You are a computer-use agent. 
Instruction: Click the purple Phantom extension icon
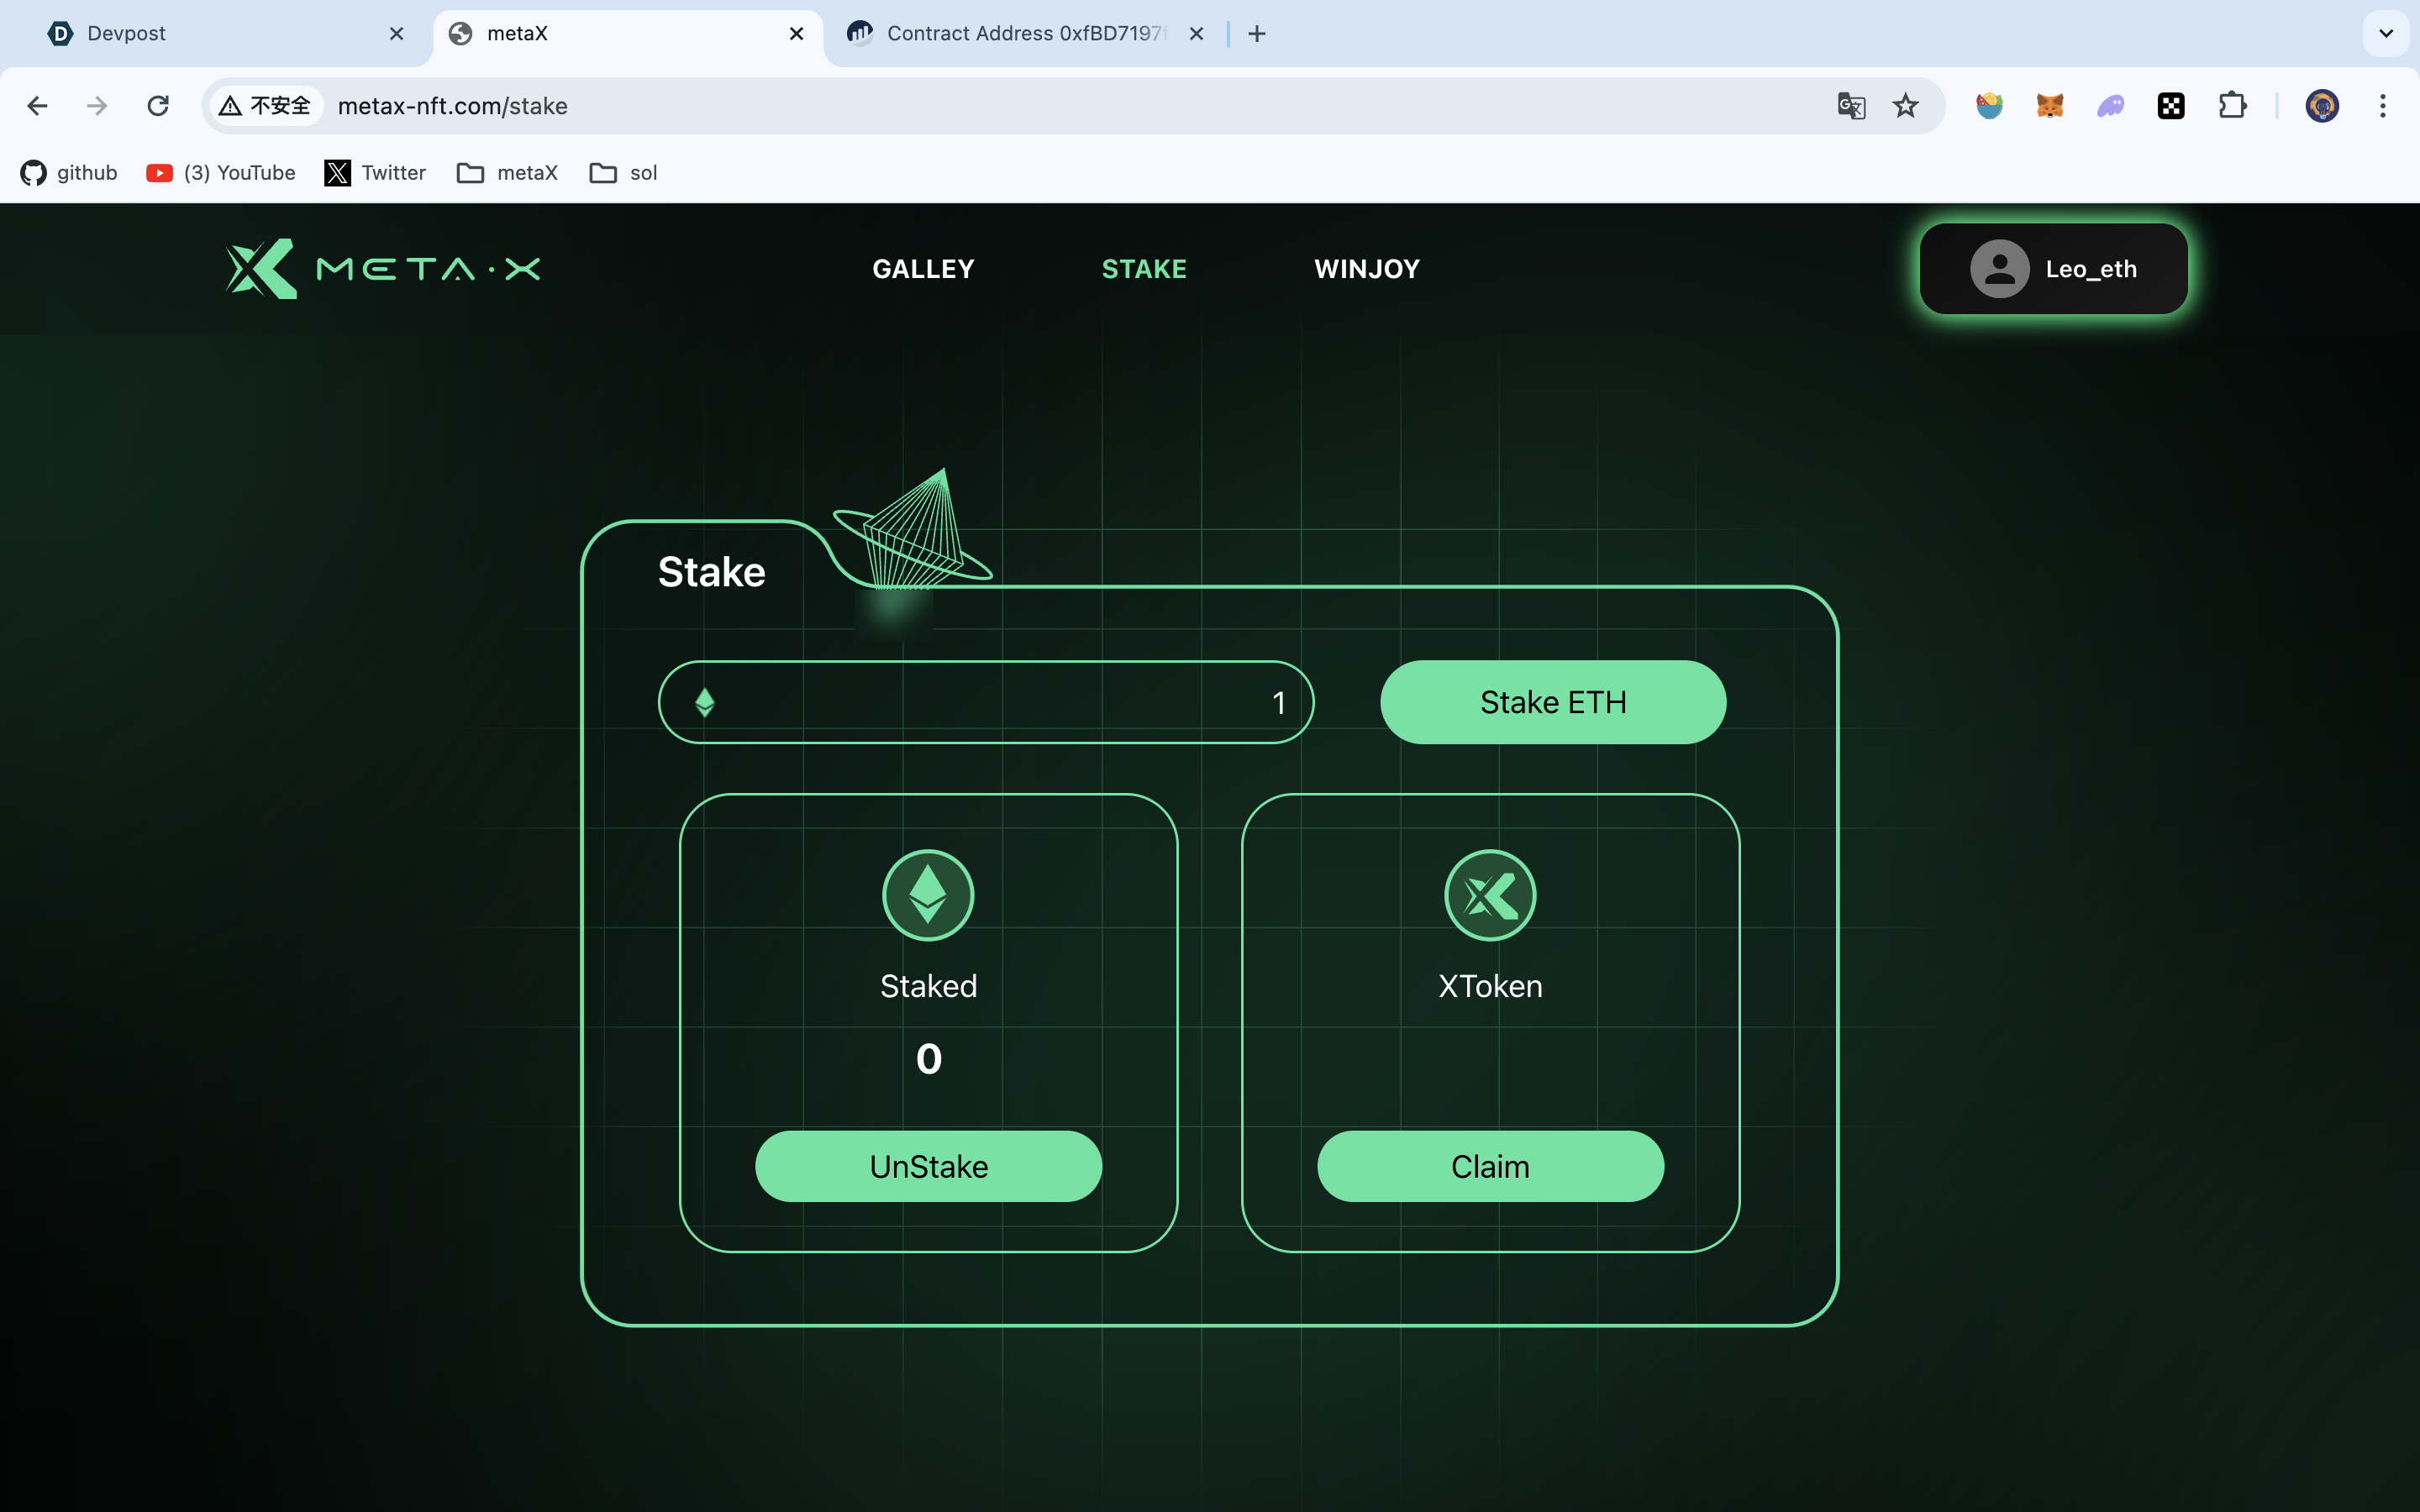2110,106
